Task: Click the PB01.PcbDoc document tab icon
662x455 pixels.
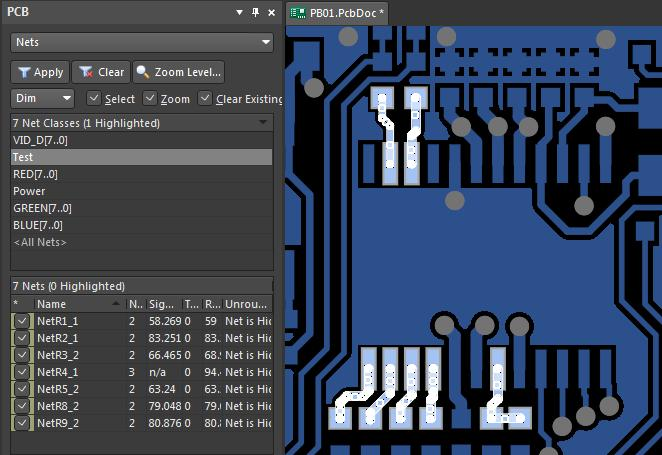Action: [298, 13]
